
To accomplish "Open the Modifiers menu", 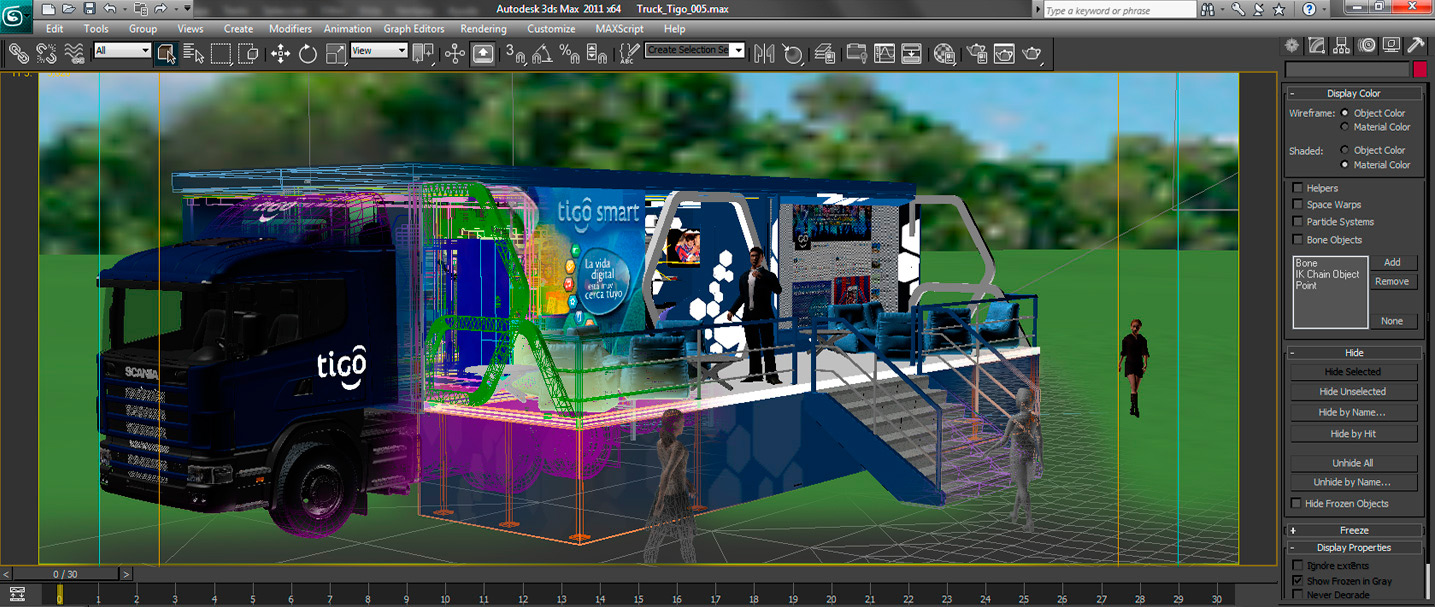I will [290, 29].
